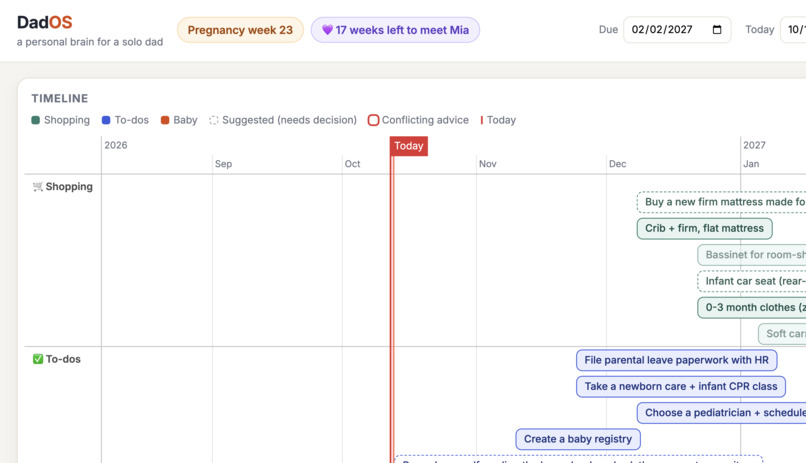Click the Dec month header

point(617,164)
